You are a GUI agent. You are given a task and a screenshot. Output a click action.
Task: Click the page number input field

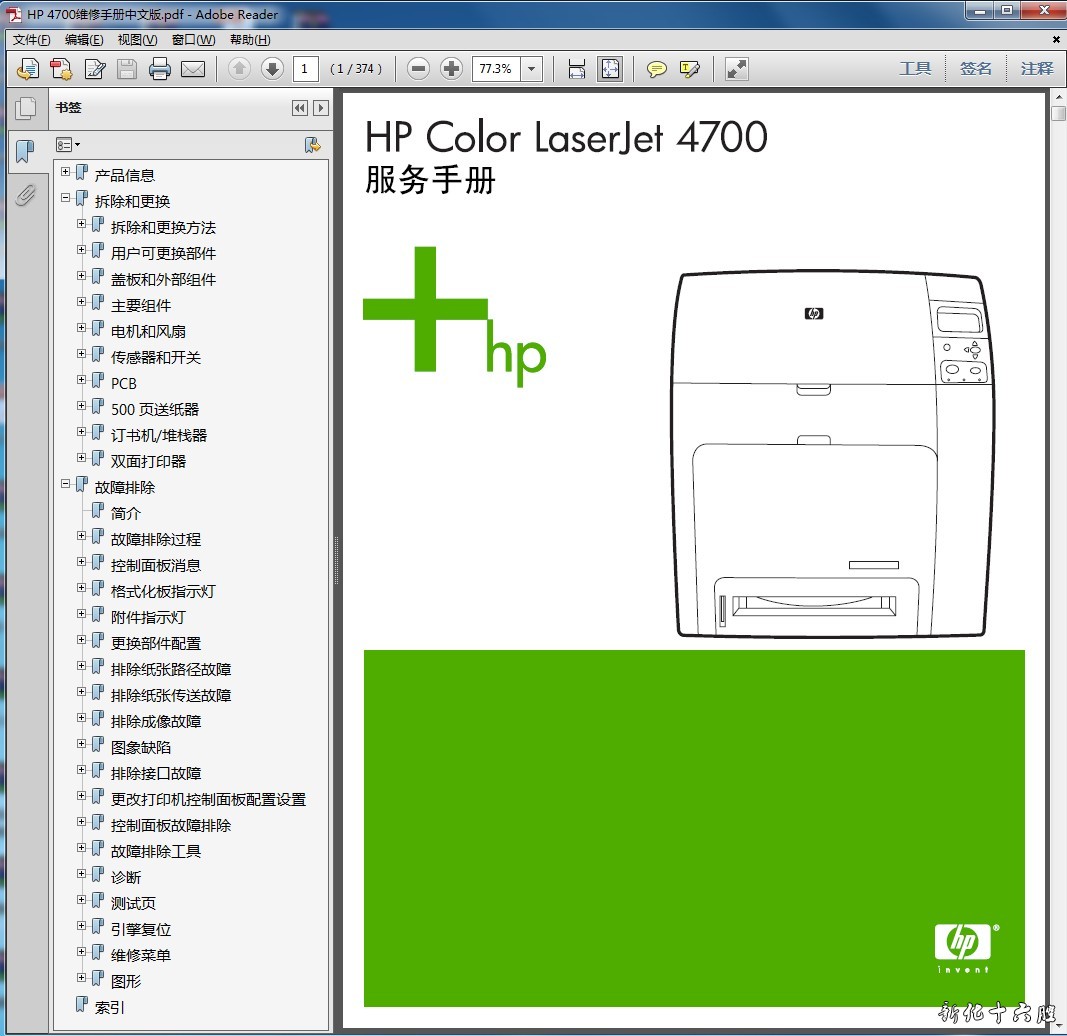[306, 69]
